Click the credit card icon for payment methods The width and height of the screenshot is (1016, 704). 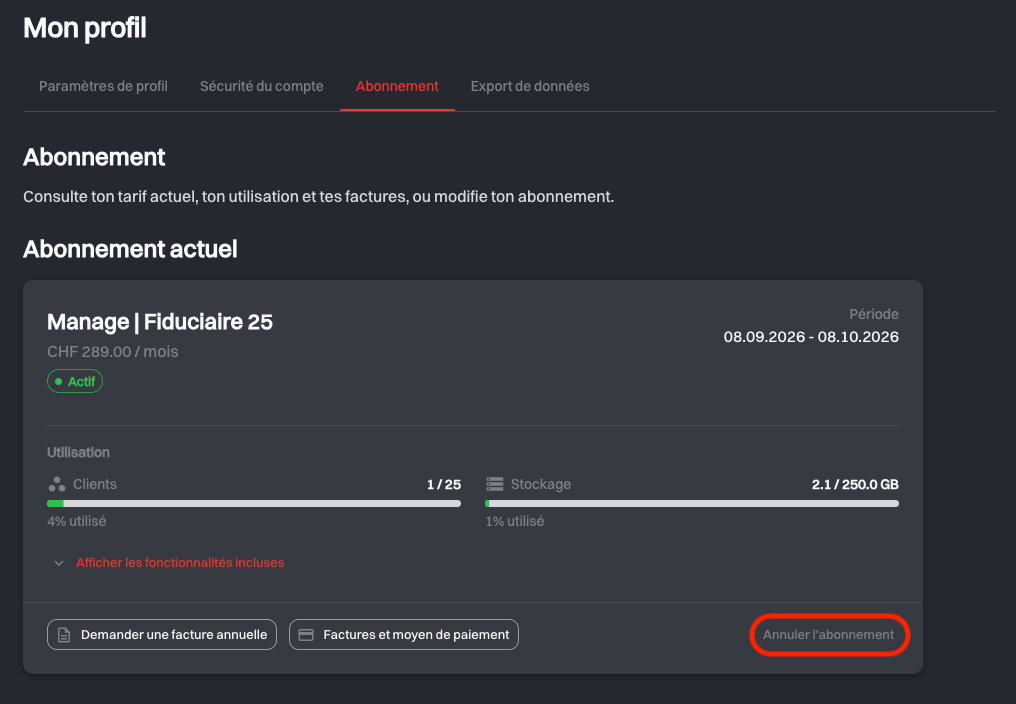point(306,635)
